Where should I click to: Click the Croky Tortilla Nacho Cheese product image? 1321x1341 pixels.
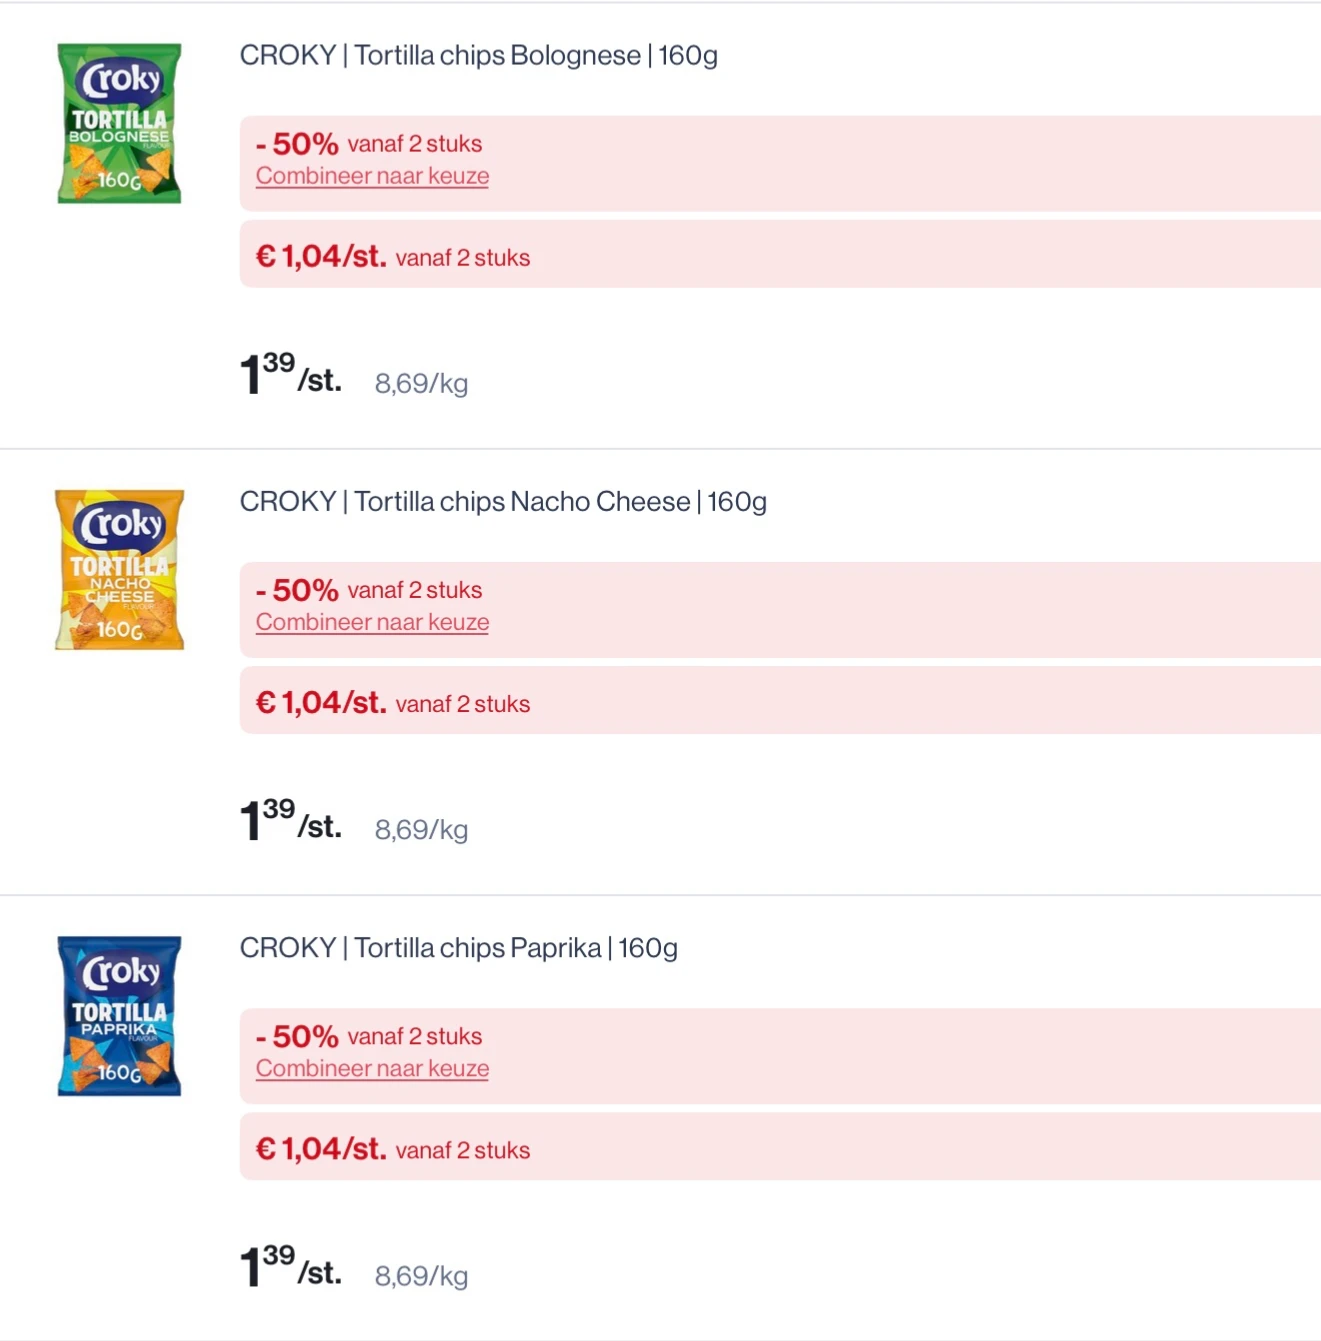coord(118,570)
